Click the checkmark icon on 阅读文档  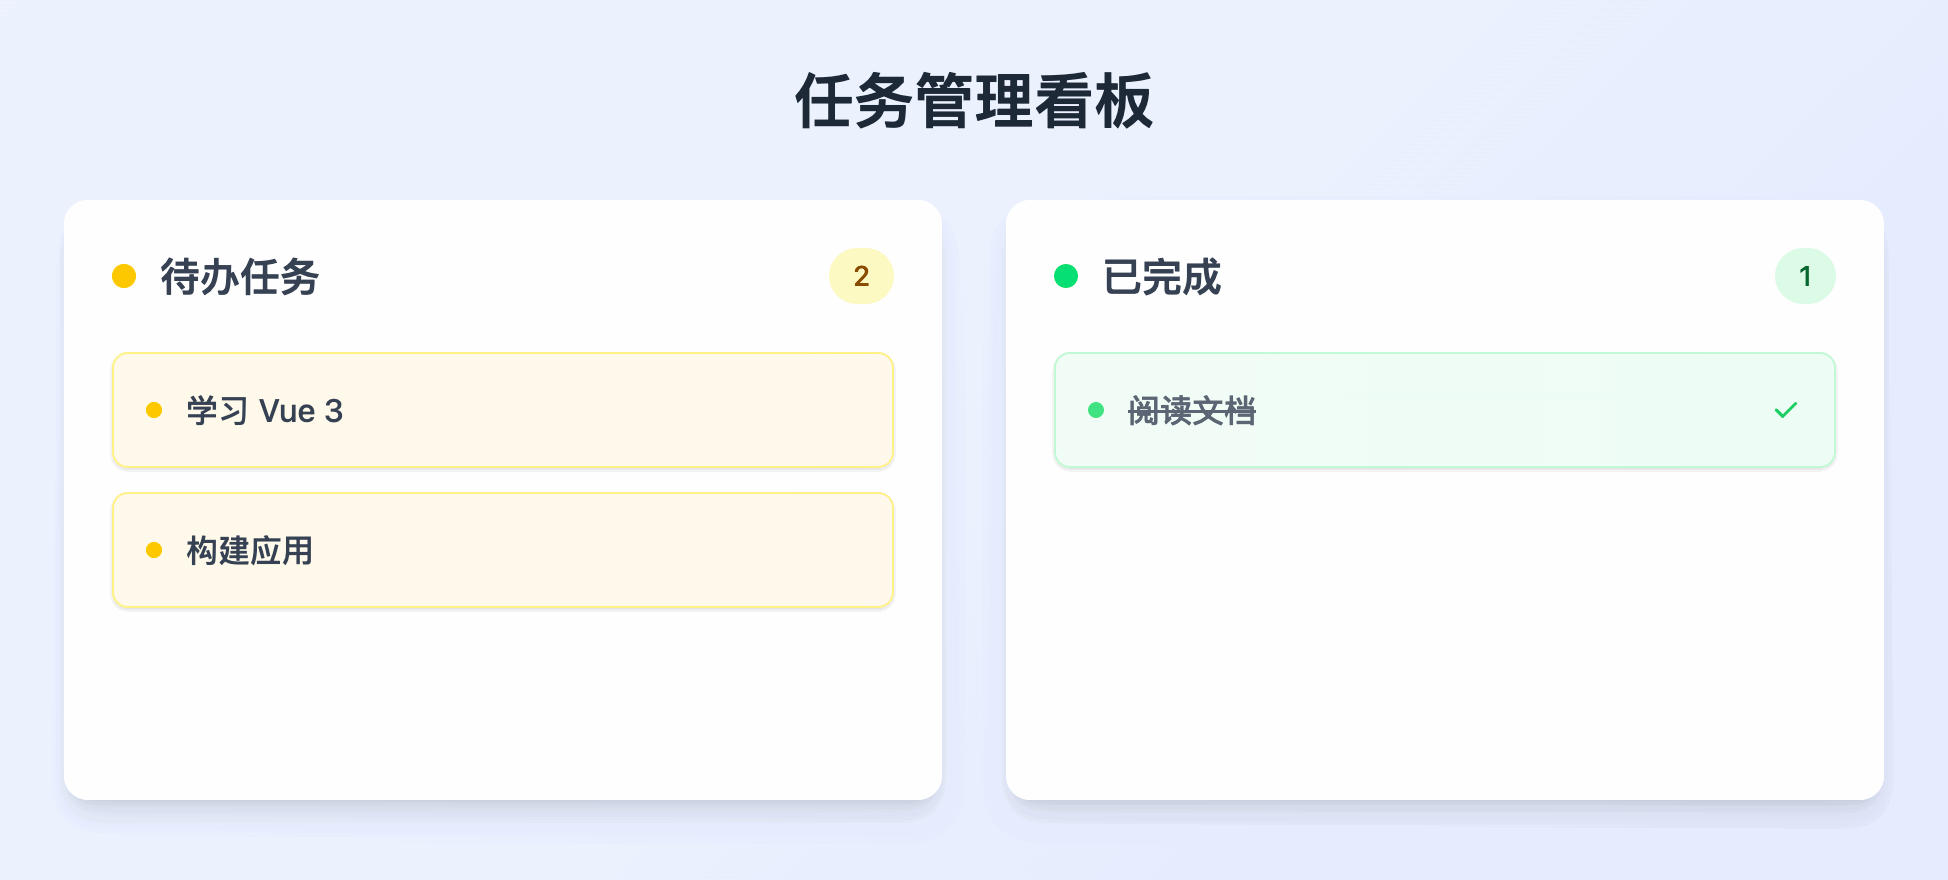click(x=1786, y=410)
